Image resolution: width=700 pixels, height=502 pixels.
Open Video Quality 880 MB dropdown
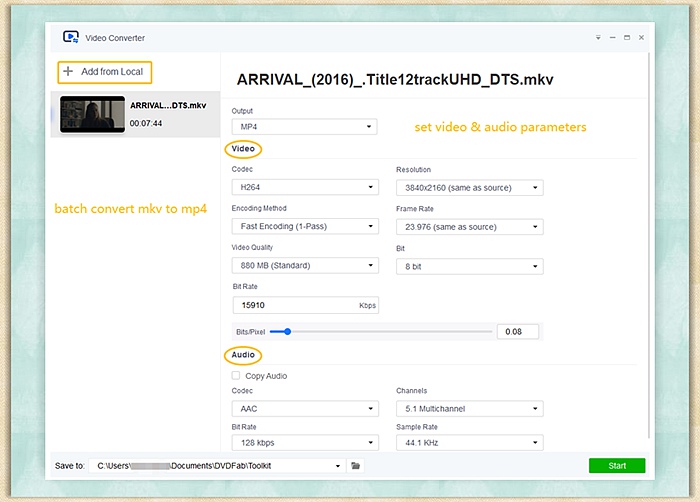(305, 265)
